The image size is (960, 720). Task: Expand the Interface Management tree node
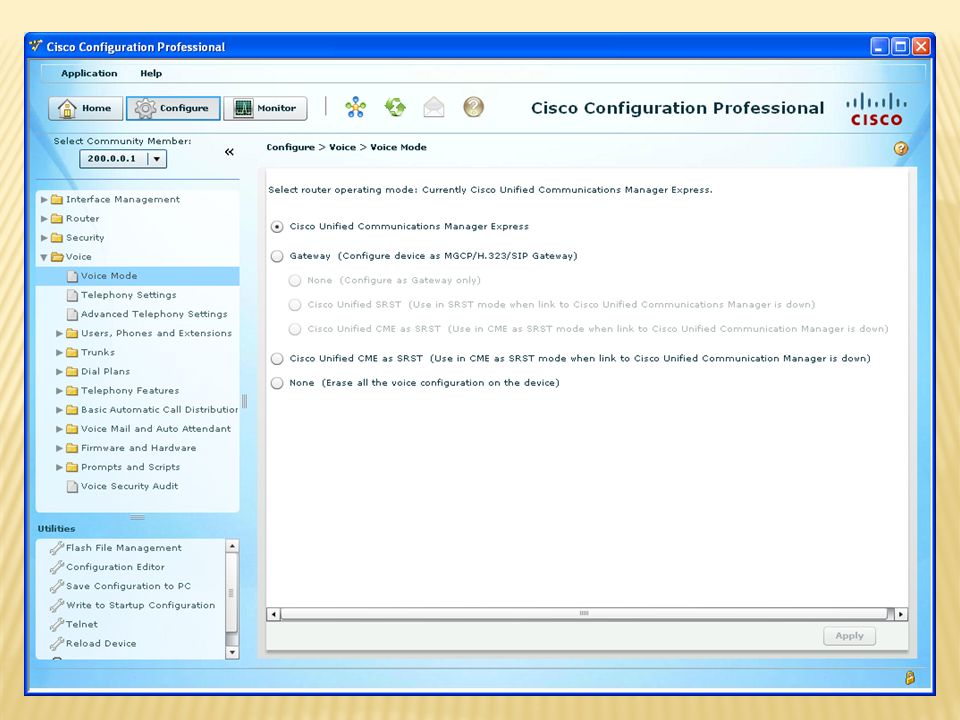(x=44, y=199)
